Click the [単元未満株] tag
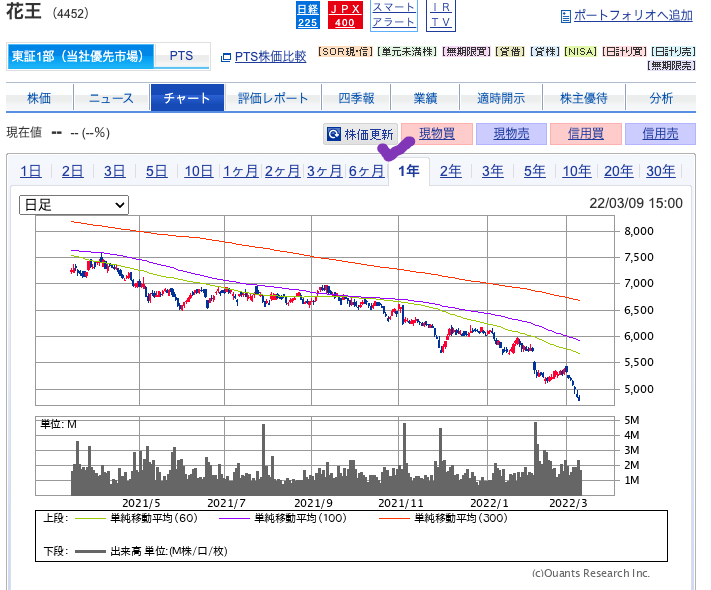The width and height of the screenshot is (711, 590). coord(407,52)
